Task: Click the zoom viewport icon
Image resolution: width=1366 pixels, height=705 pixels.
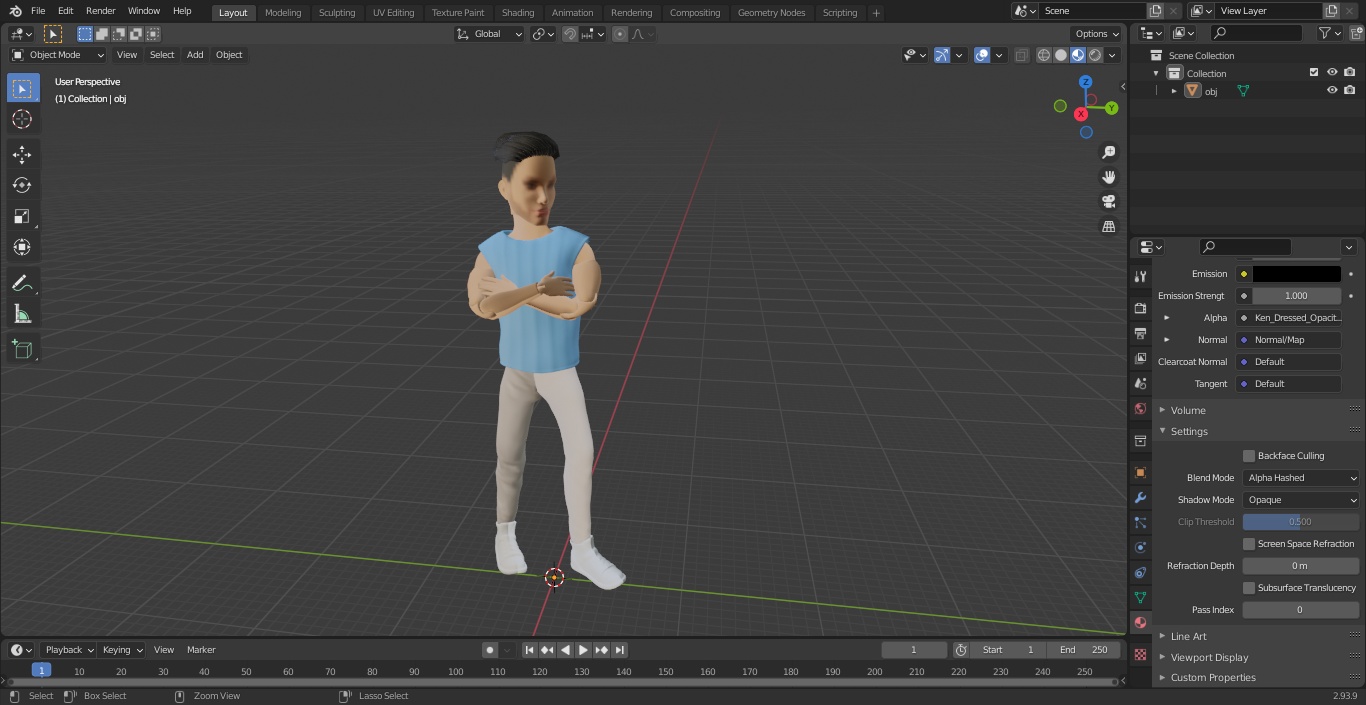Action: coord(1108,152)
